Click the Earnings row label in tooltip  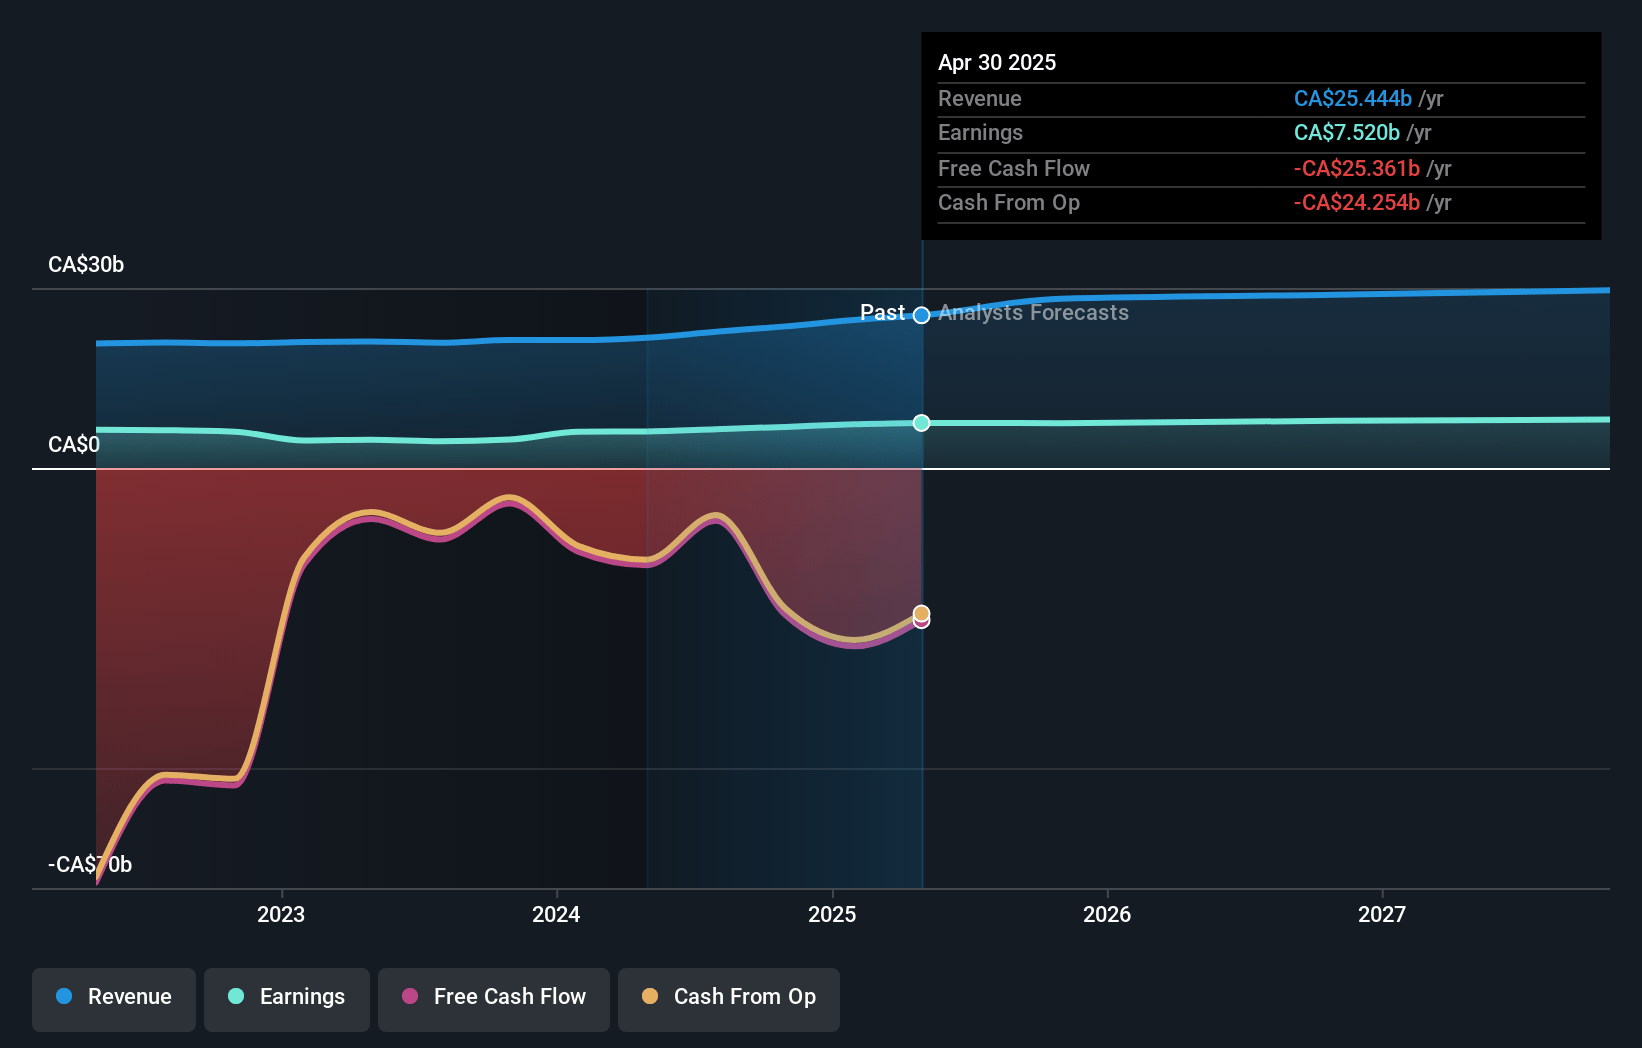coord(980,132)
